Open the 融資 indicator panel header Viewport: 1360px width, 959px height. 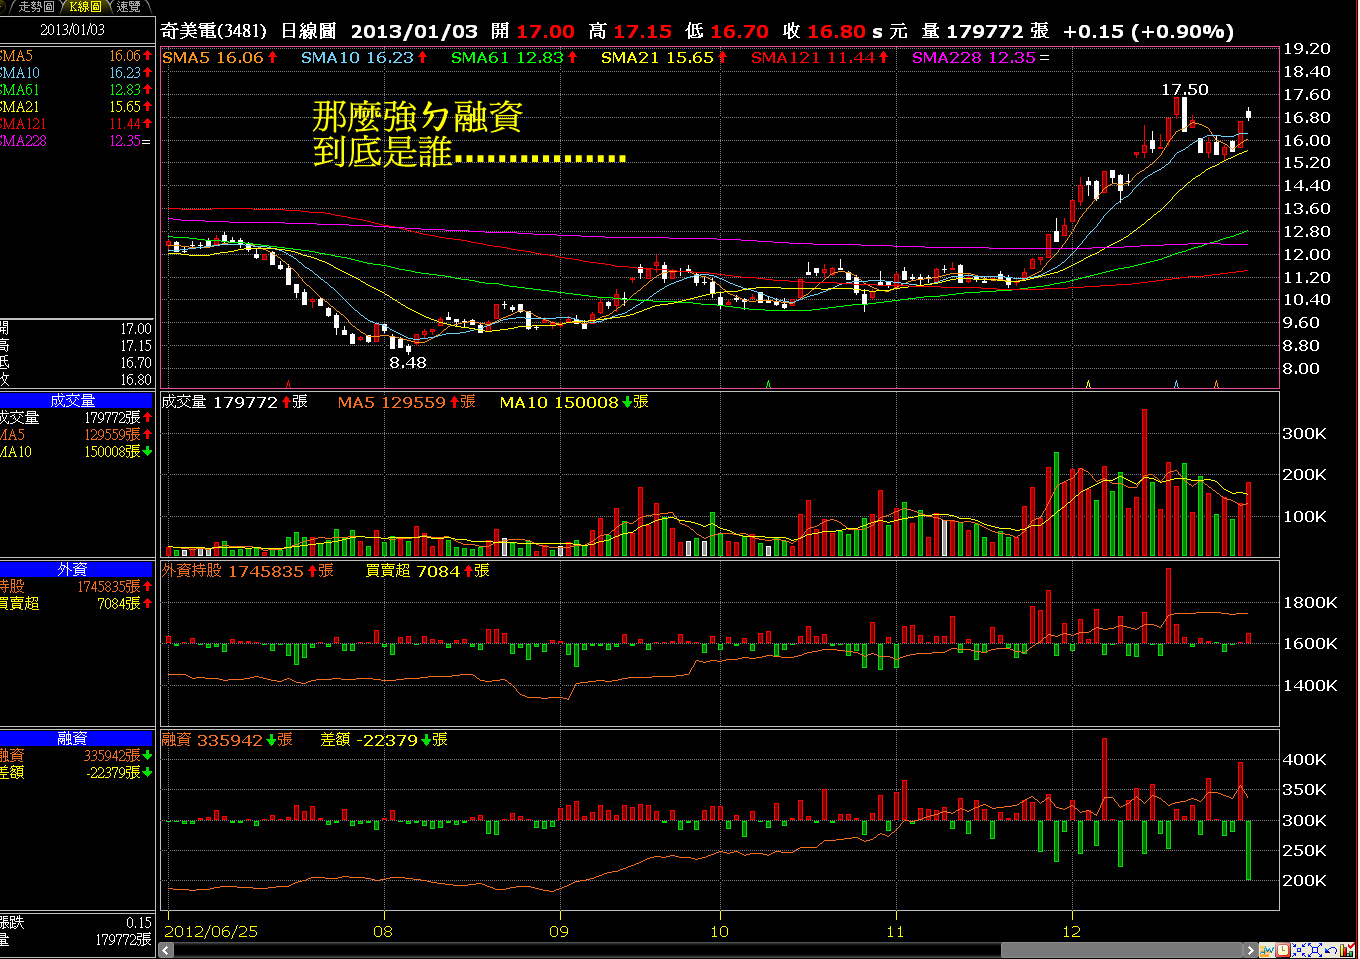point(76,738)
